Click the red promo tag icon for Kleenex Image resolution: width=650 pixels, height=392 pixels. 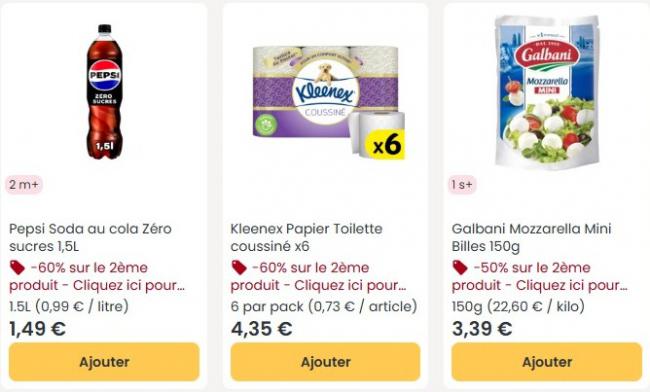tap(239, 268)
